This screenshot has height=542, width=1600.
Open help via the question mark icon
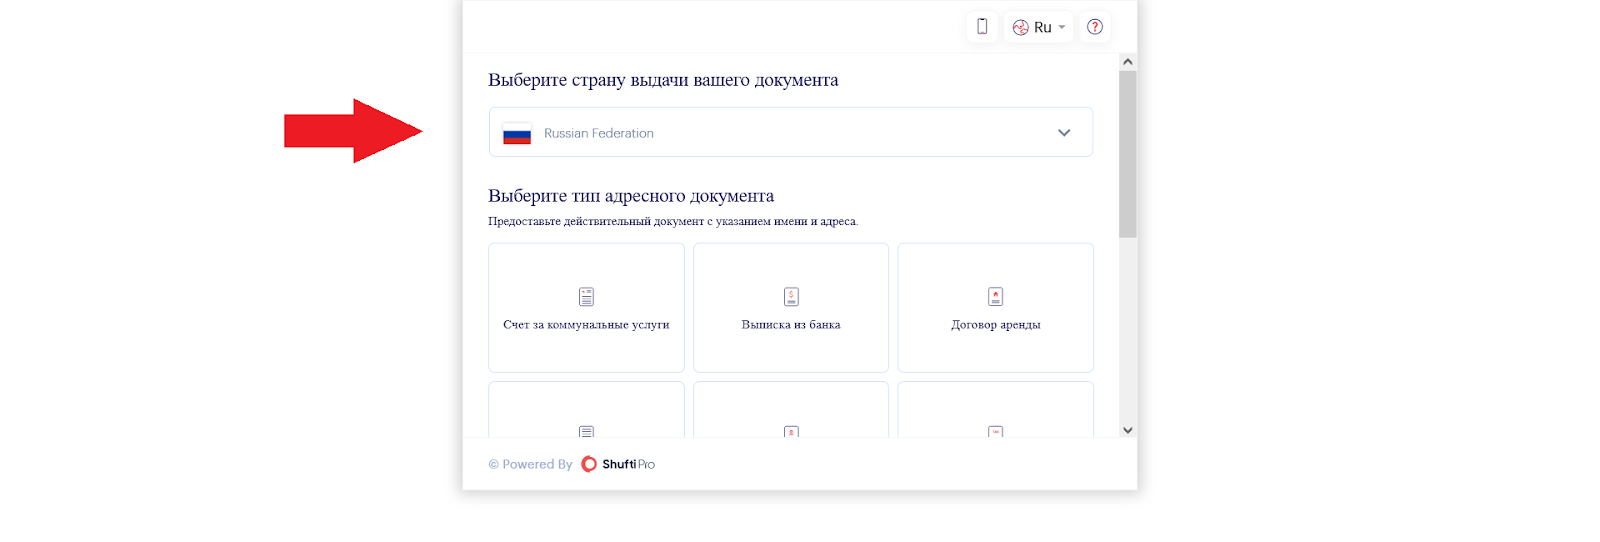coord(1095,27)
